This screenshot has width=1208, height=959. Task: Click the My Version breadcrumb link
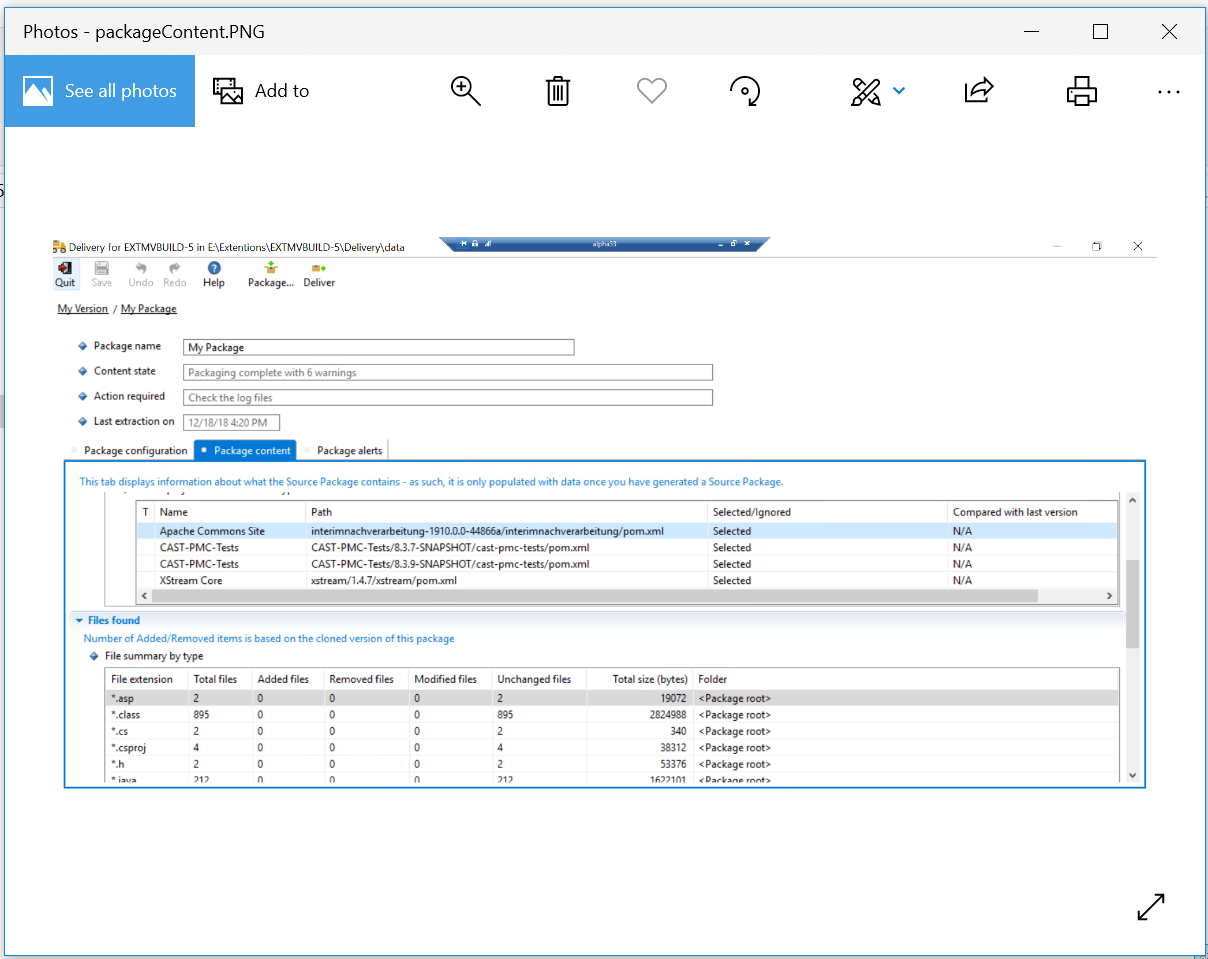tap(82, 309)
